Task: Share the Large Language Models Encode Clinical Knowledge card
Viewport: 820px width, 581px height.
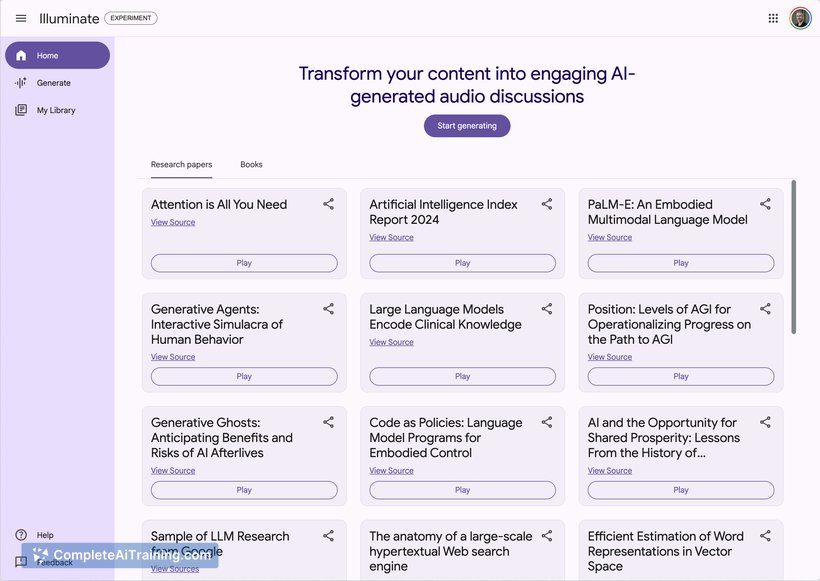Action: [x=547, y=309]
